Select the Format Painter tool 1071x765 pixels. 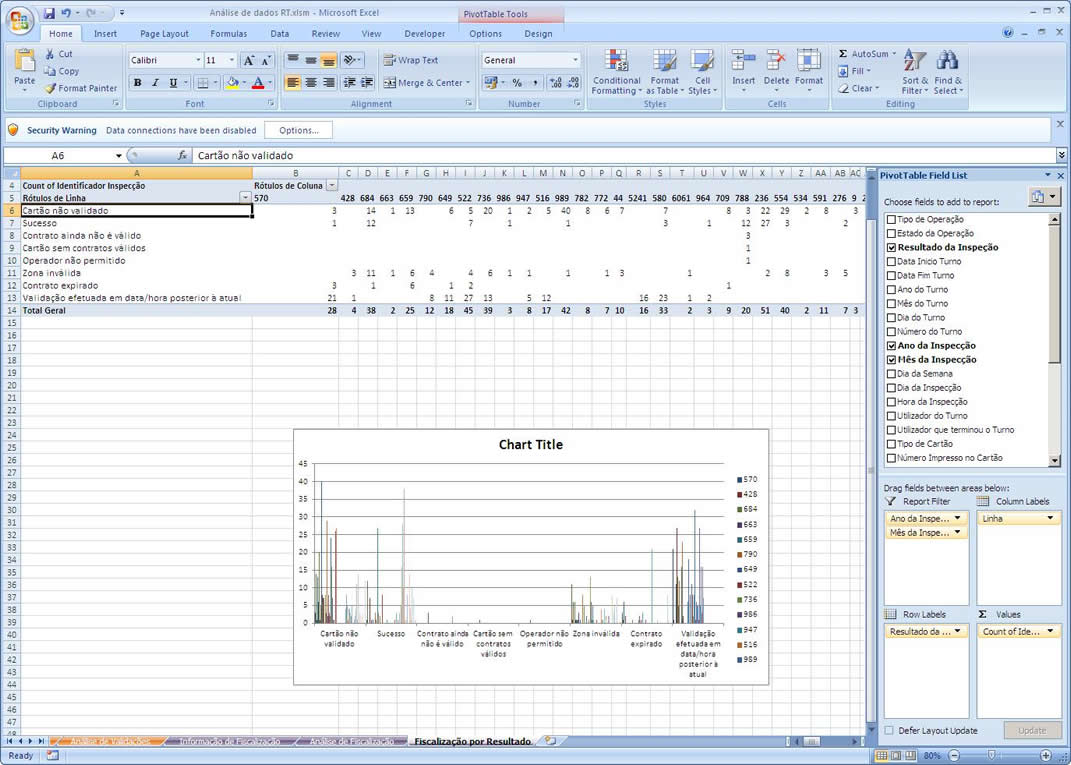(x=81, y=88)
